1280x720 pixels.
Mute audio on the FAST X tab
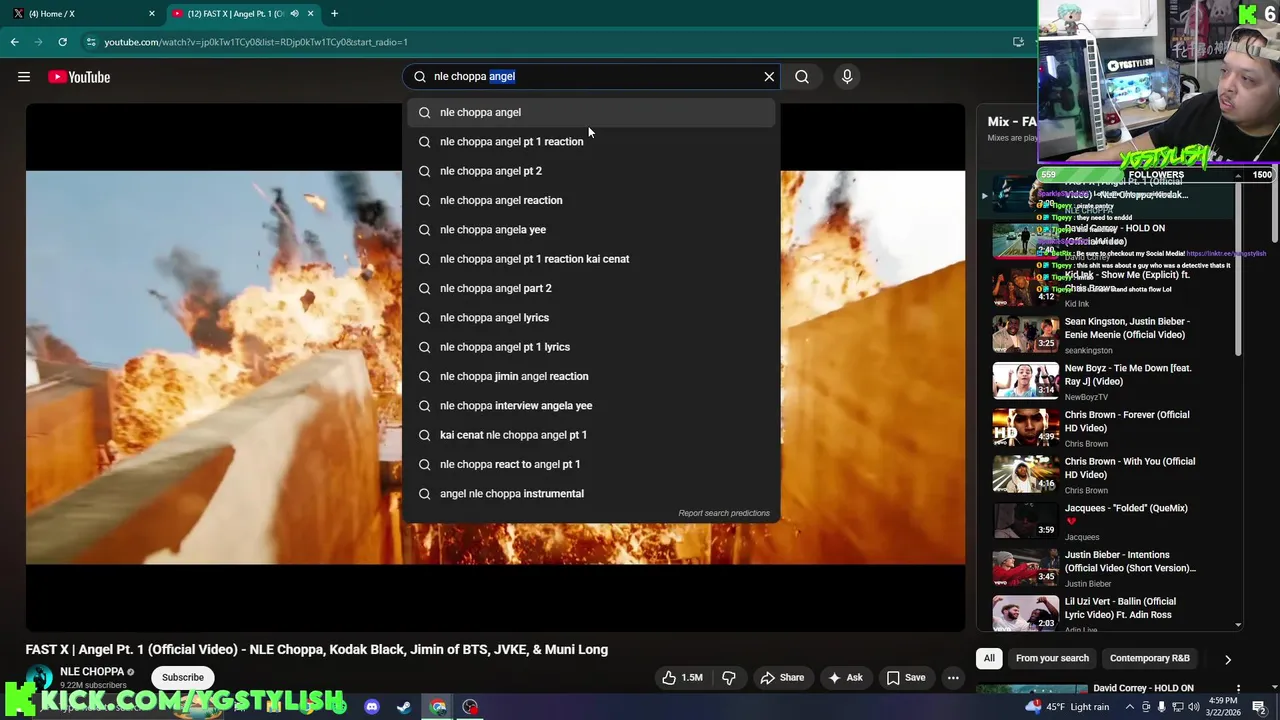pyautogui.click(x=294, y=13)
